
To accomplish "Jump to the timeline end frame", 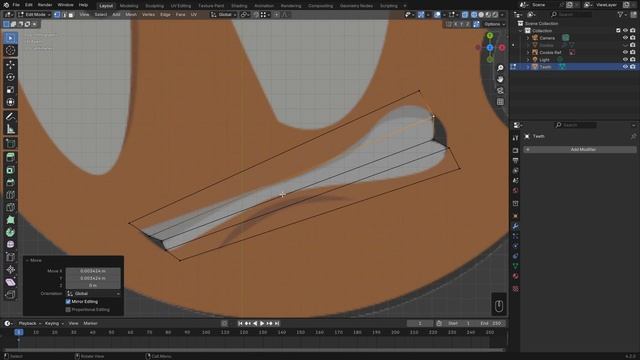I will 277,324.
